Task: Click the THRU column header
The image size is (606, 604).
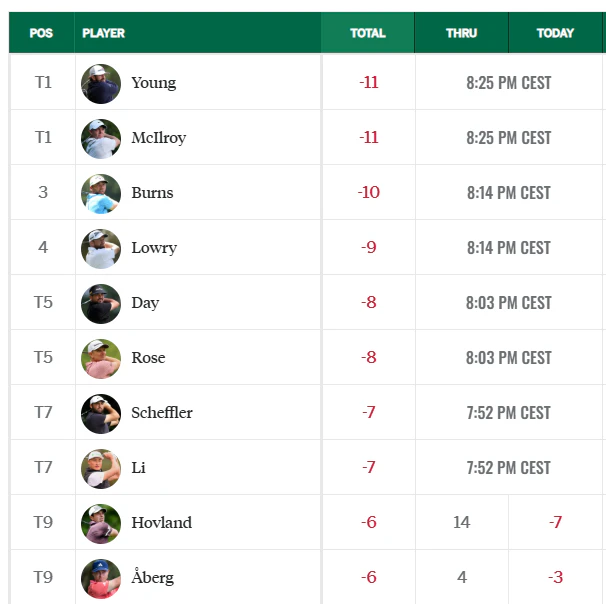Action: point(461,33)
